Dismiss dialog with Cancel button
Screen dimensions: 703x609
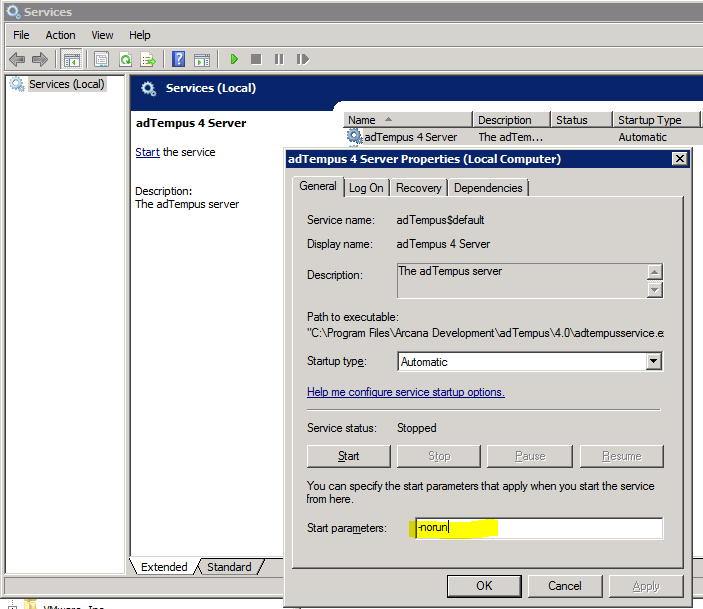point(565,586)
